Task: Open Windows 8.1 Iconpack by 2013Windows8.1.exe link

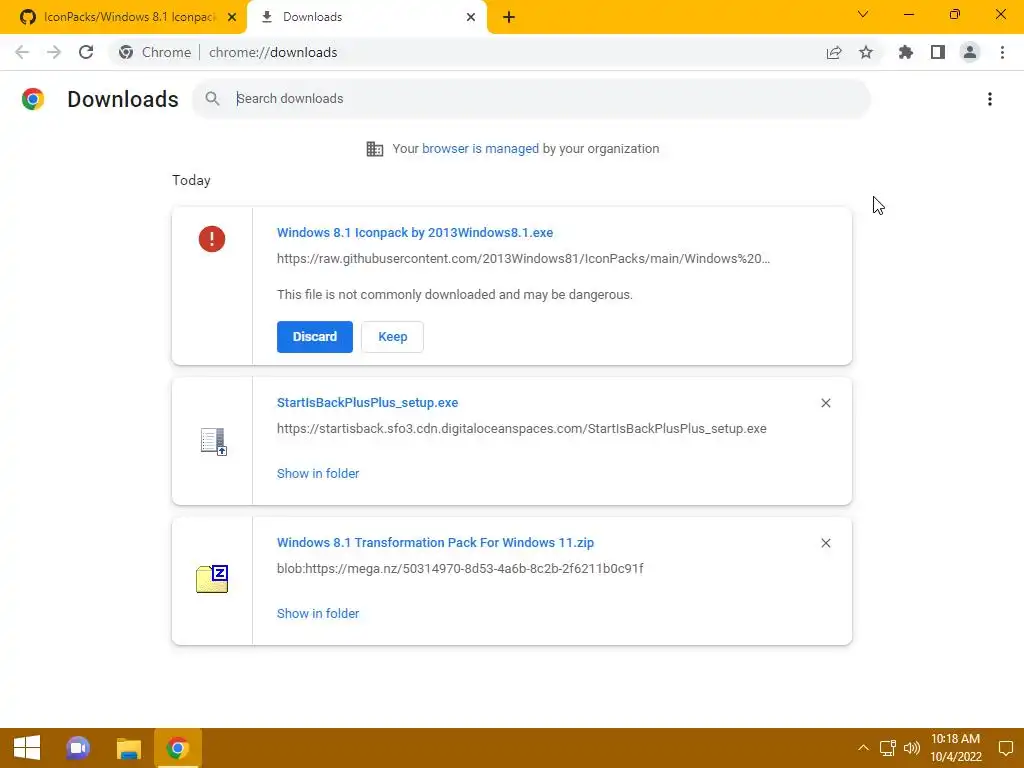Action: tap(415, 232)
